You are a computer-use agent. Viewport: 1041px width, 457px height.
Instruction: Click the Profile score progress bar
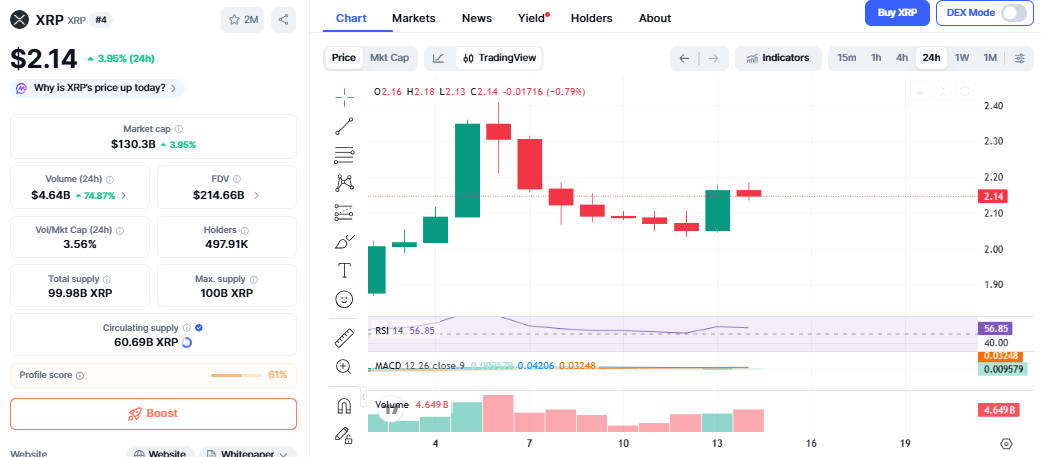coord(236,375)
